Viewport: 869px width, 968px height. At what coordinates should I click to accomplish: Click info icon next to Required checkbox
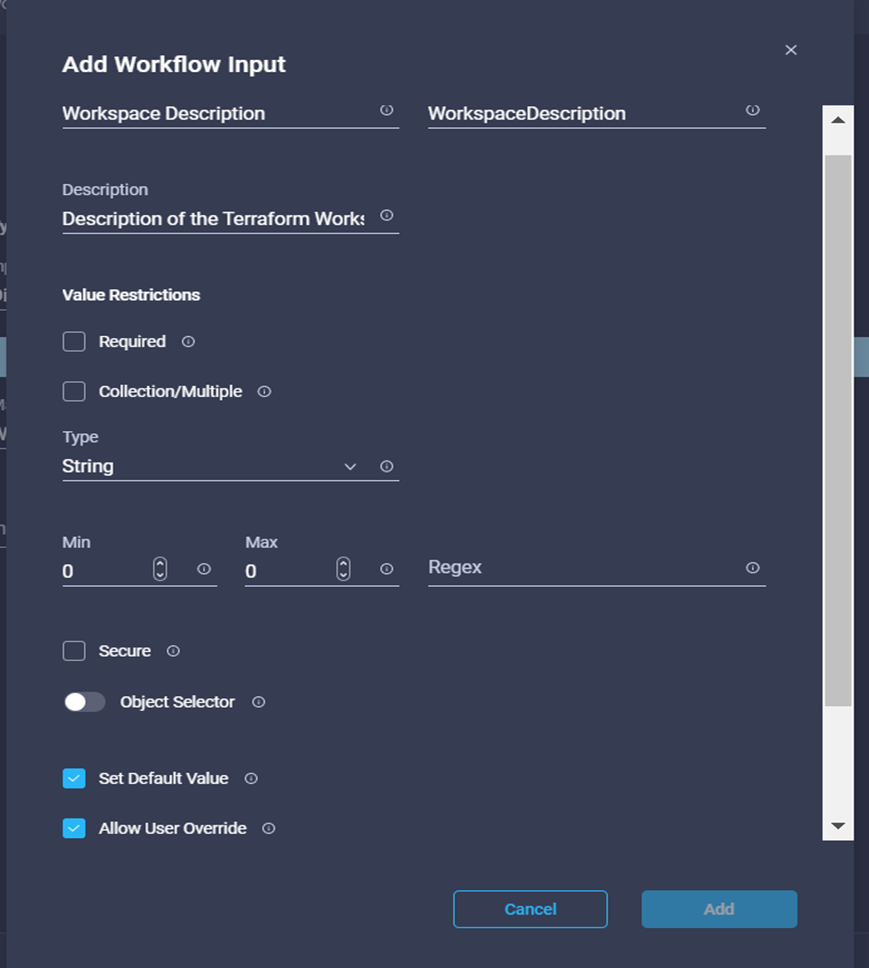click(188, 342)
